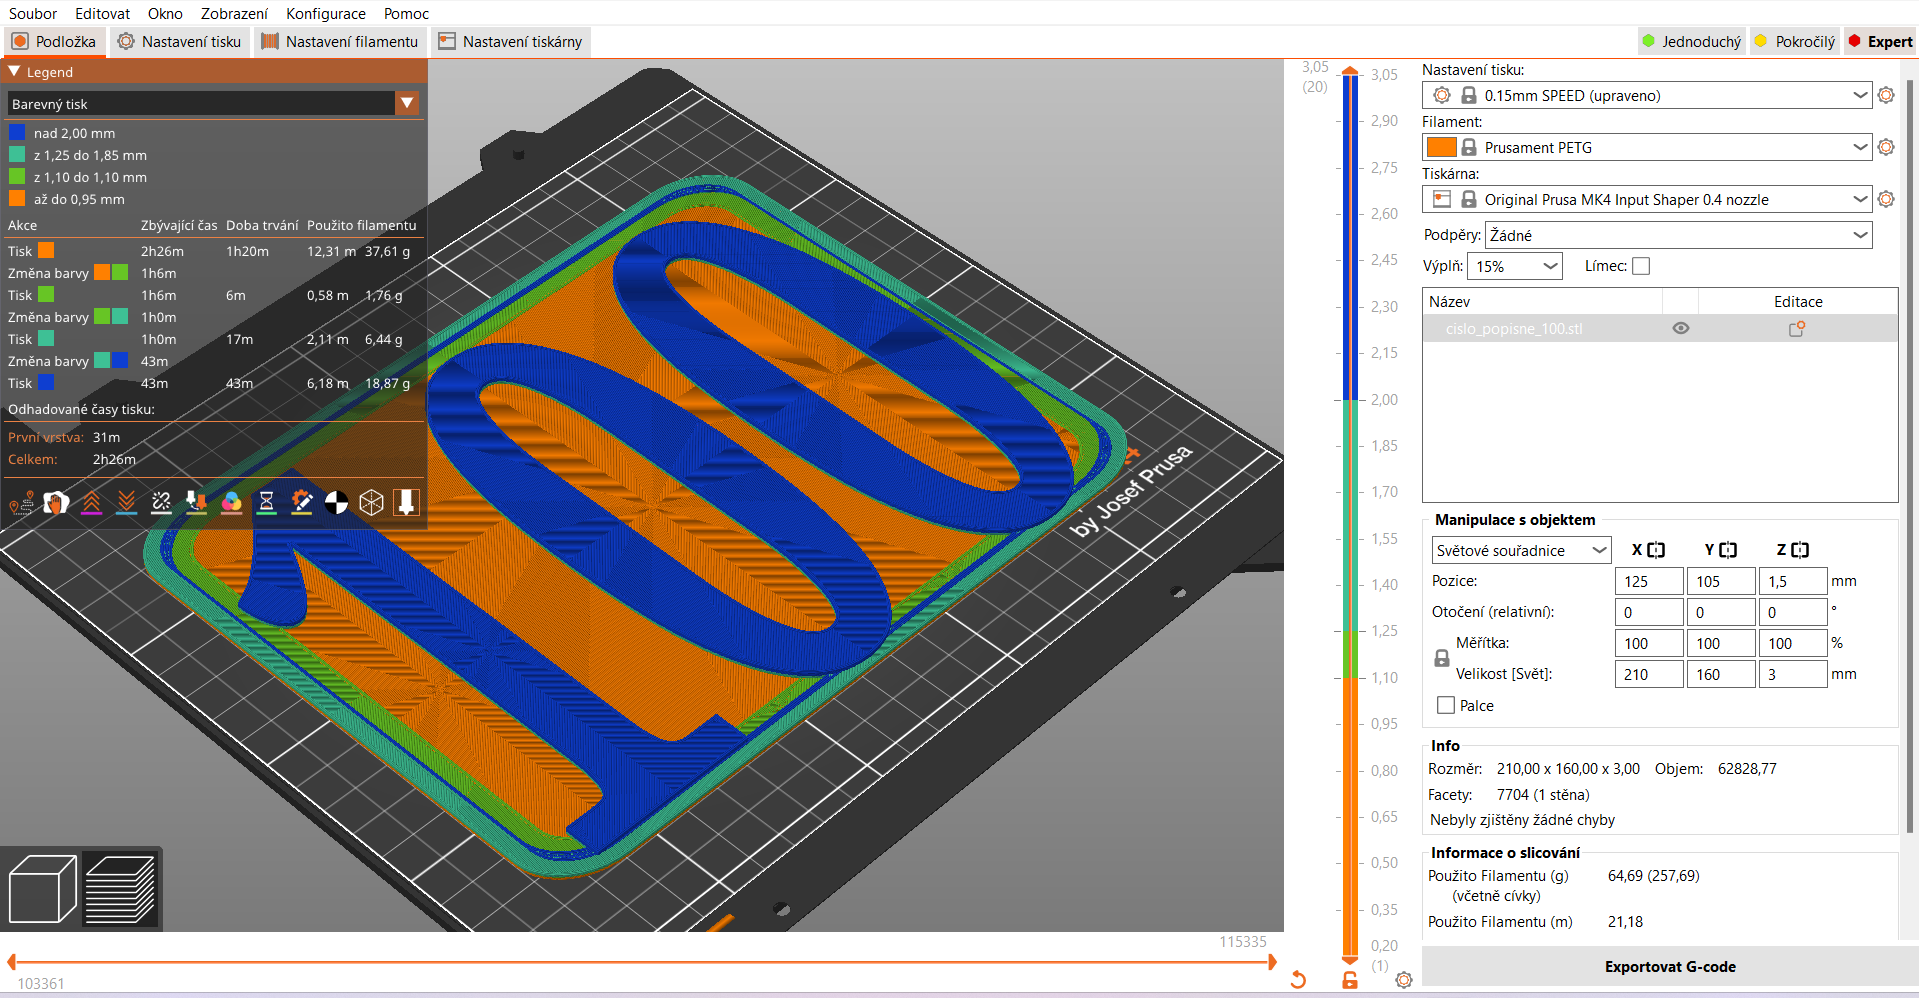Toggle color changes display icon

click(231, 502)
